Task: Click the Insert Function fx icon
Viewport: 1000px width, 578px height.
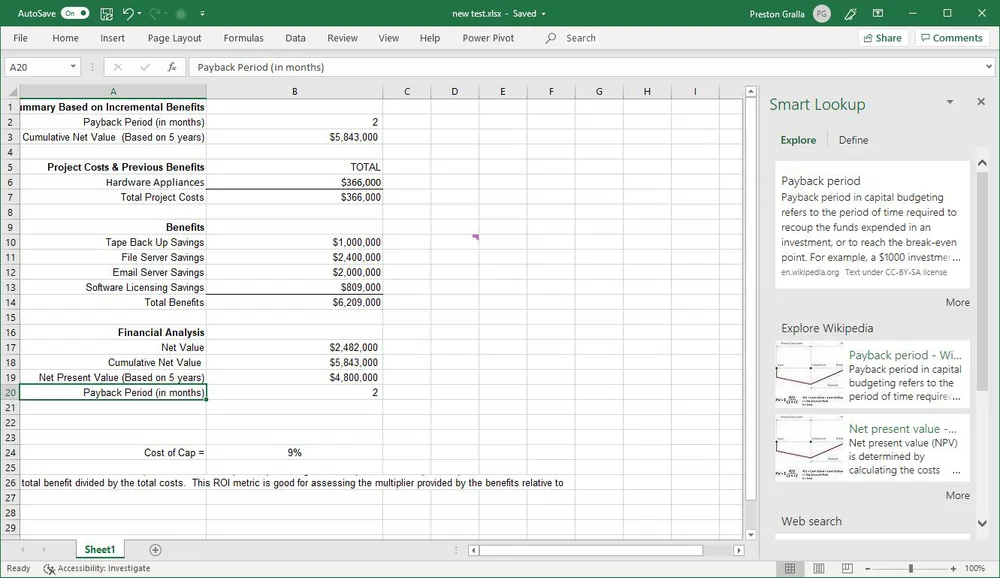Action: coord(172,67)
